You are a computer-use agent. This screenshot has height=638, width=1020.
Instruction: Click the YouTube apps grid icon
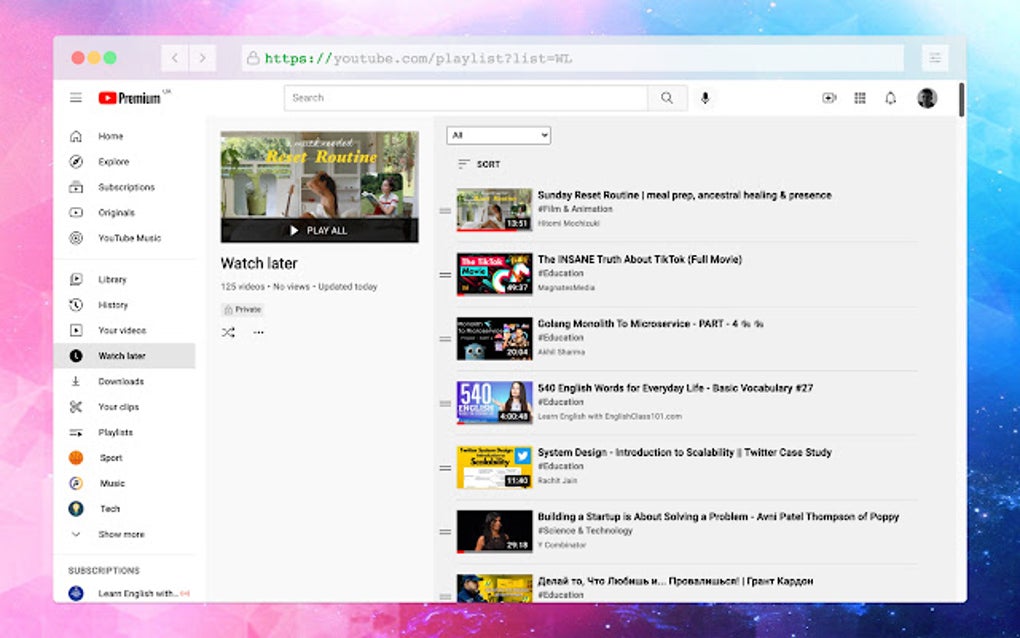tap(860, 97)
